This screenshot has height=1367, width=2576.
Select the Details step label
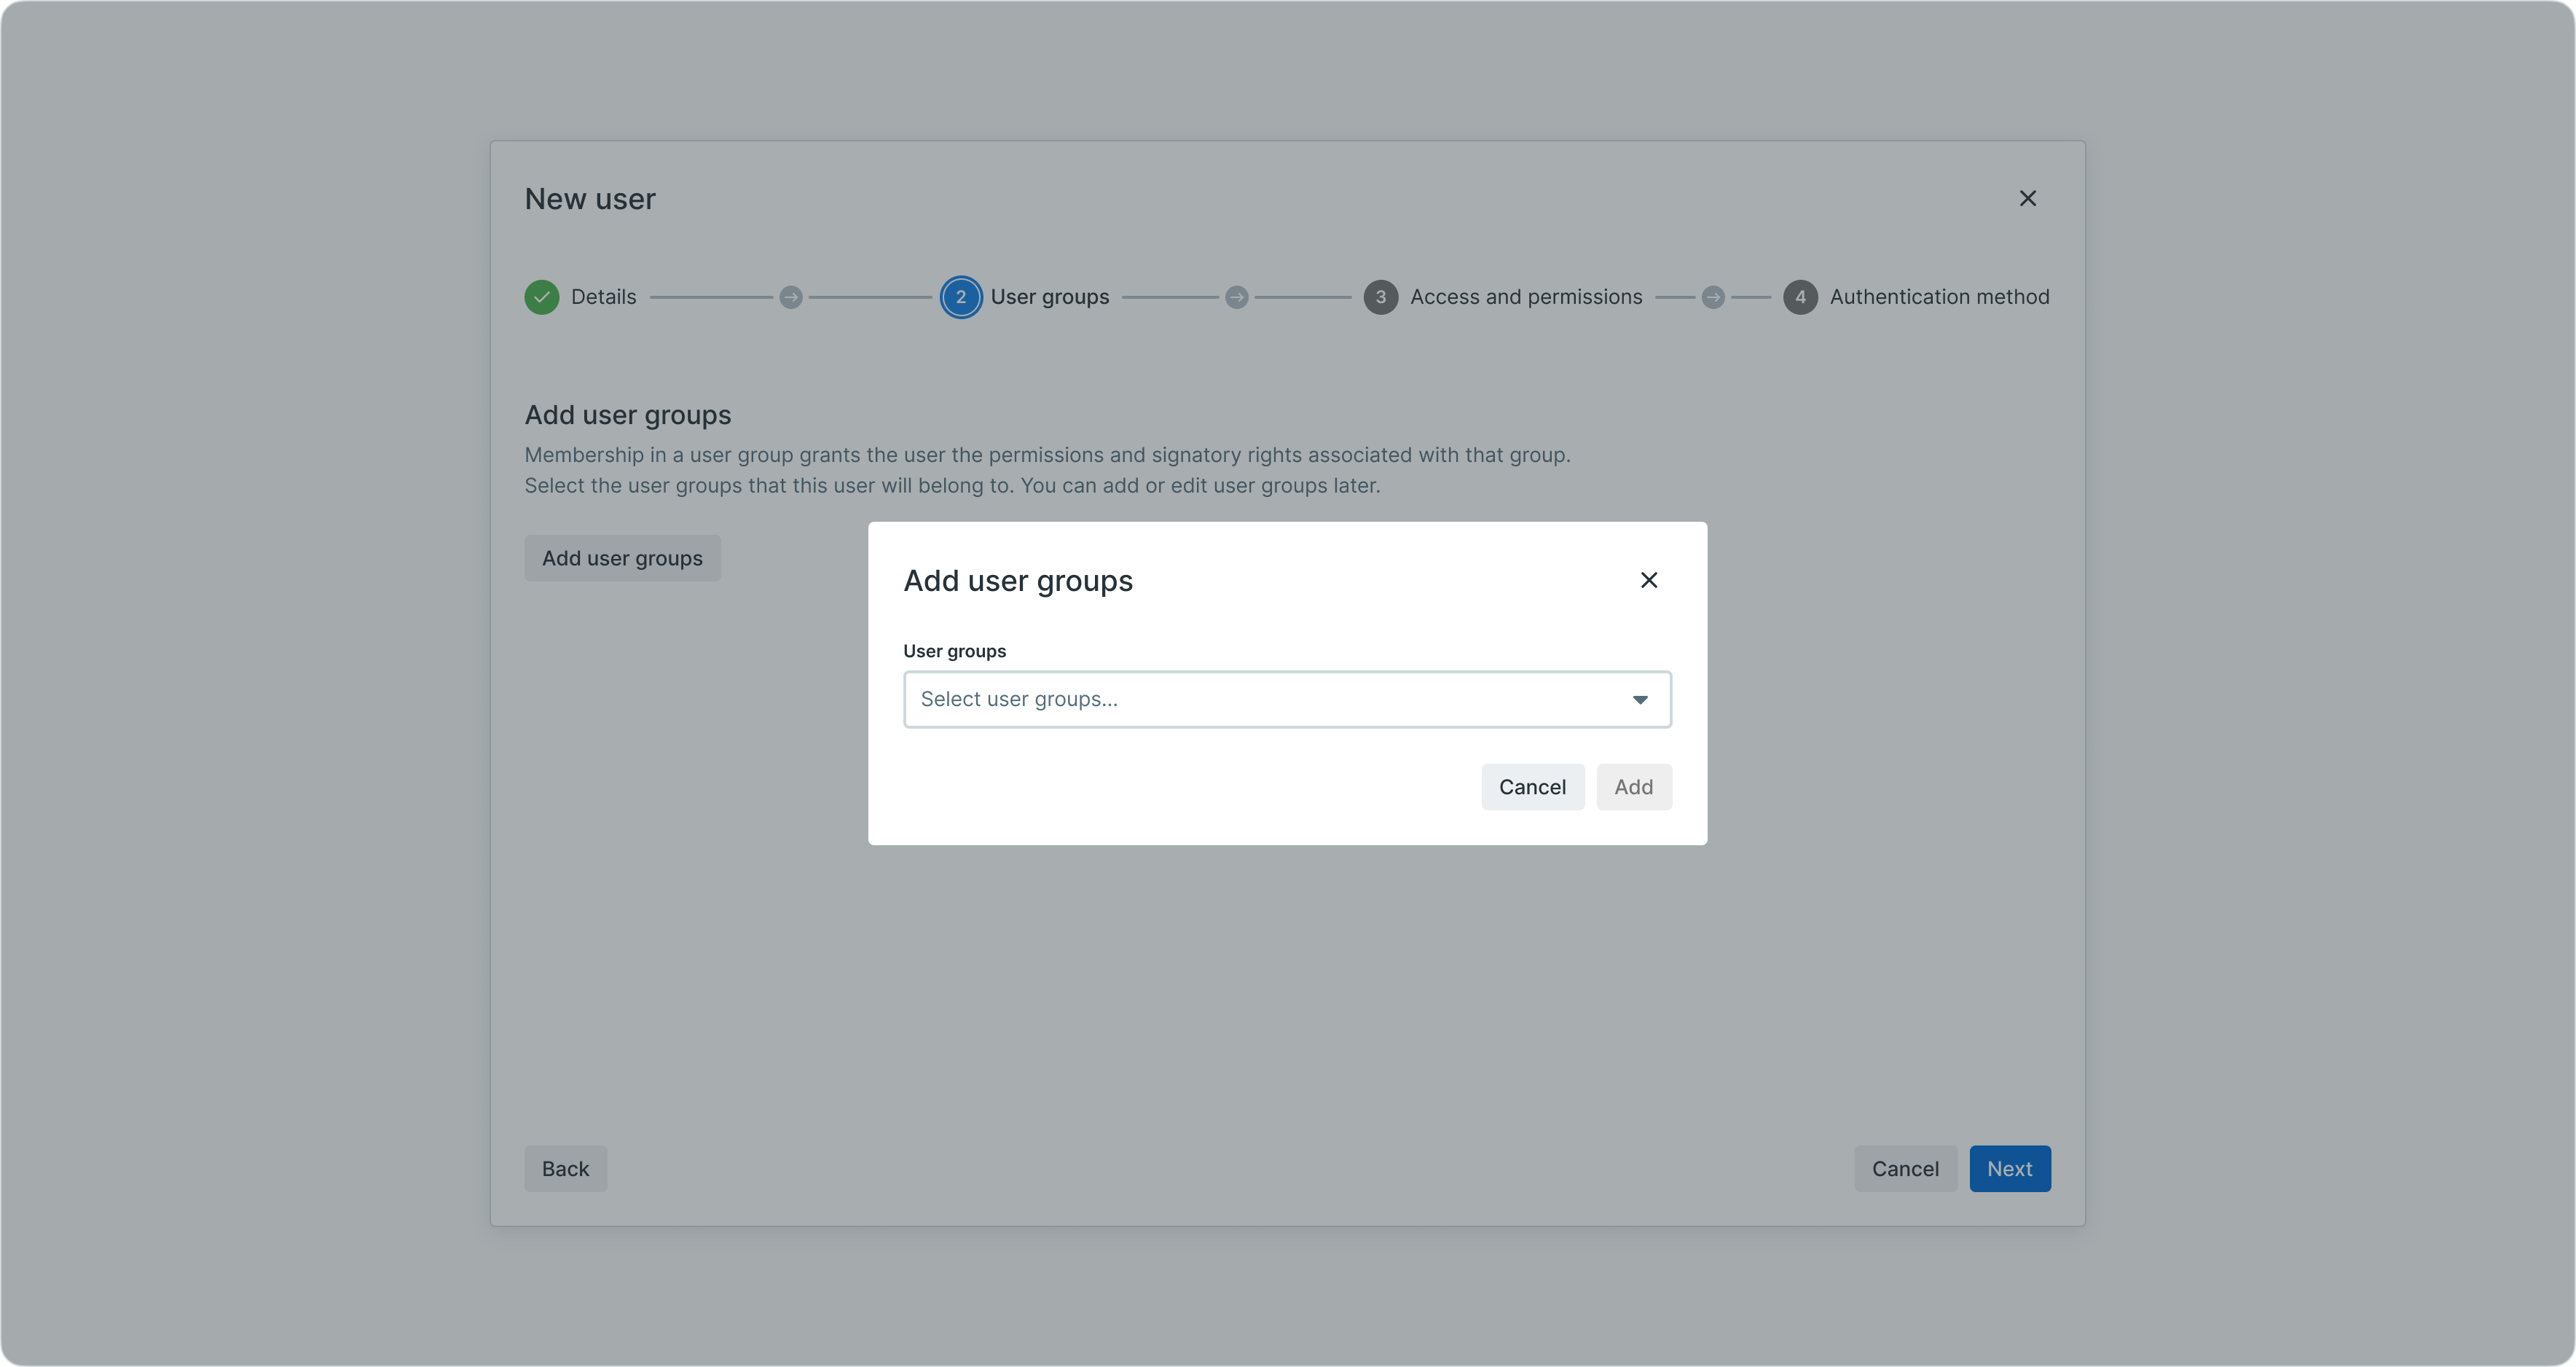click(x=603, y=297)
